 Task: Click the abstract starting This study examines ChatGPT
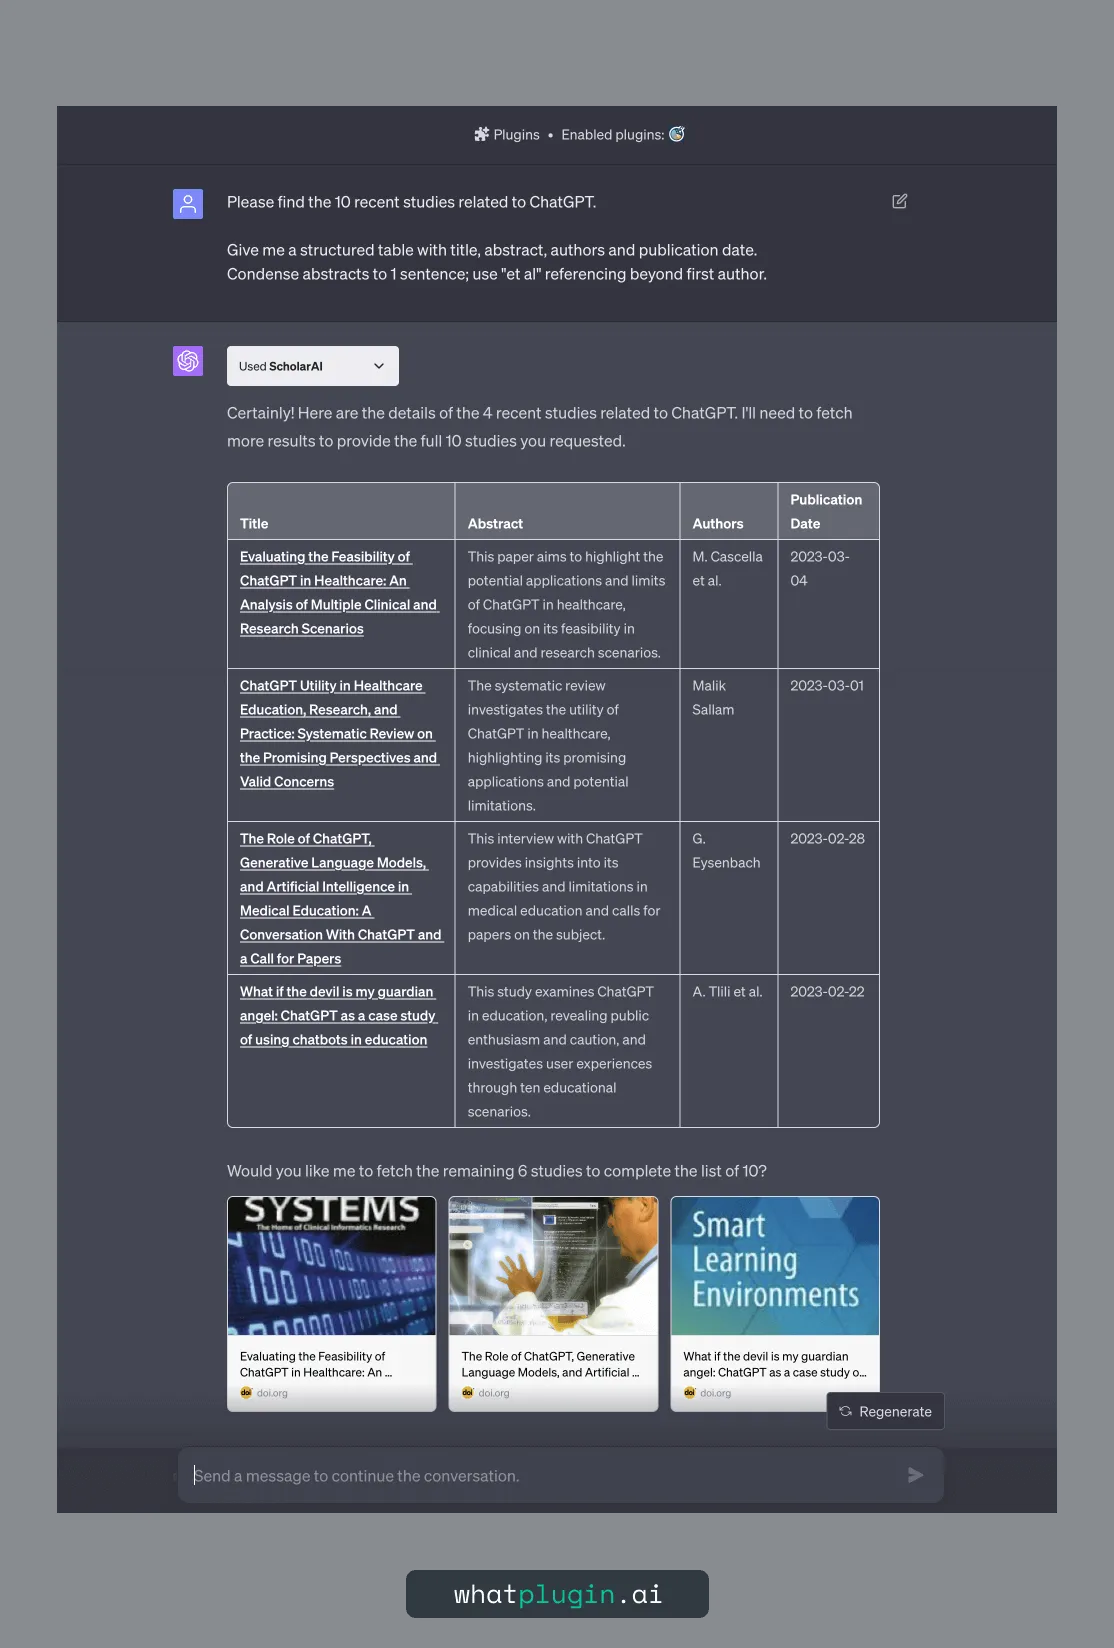tap(560, 1052)
